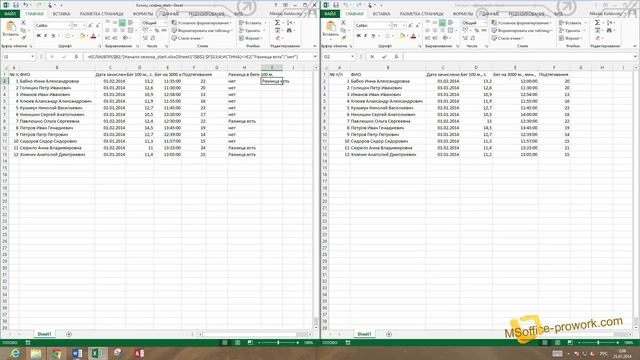Open number format dropdown in right window
Image resolution: width=640 pixels, height=360 pixels.
[484, 23]
